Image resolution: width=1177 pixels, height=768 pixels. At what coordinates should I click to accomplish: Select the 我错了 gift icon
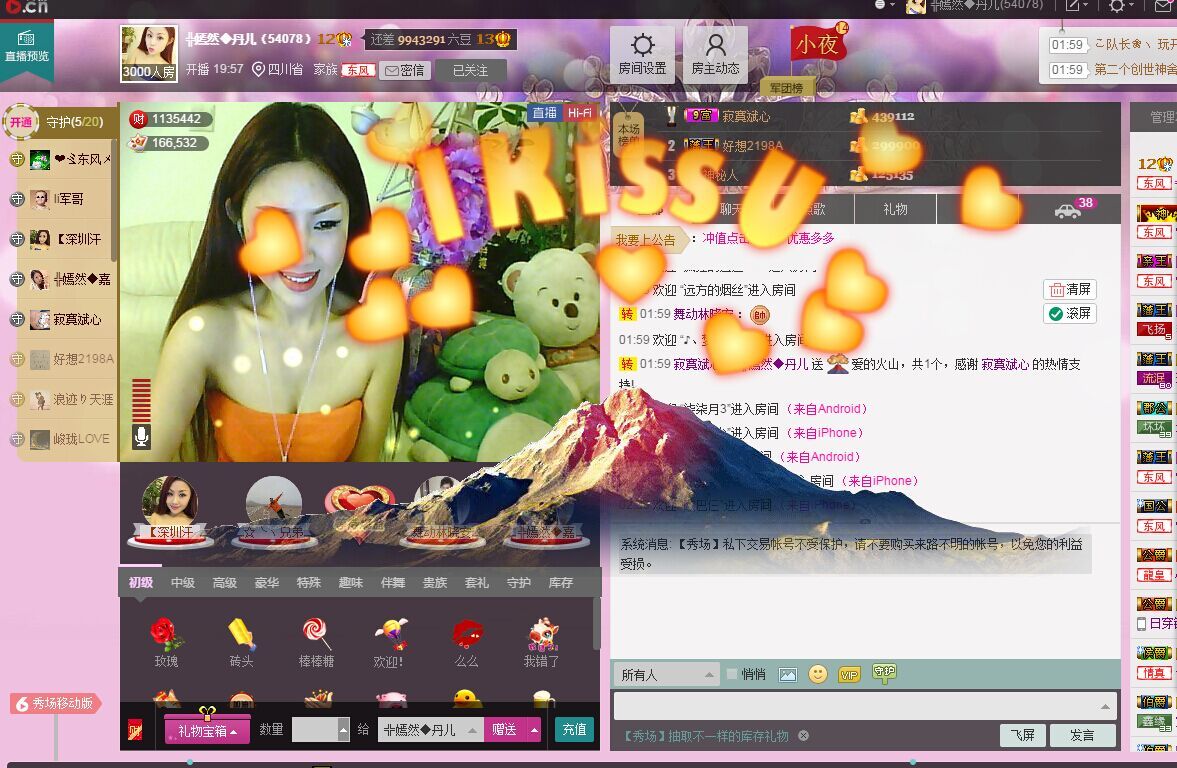(x=541, y=643)
